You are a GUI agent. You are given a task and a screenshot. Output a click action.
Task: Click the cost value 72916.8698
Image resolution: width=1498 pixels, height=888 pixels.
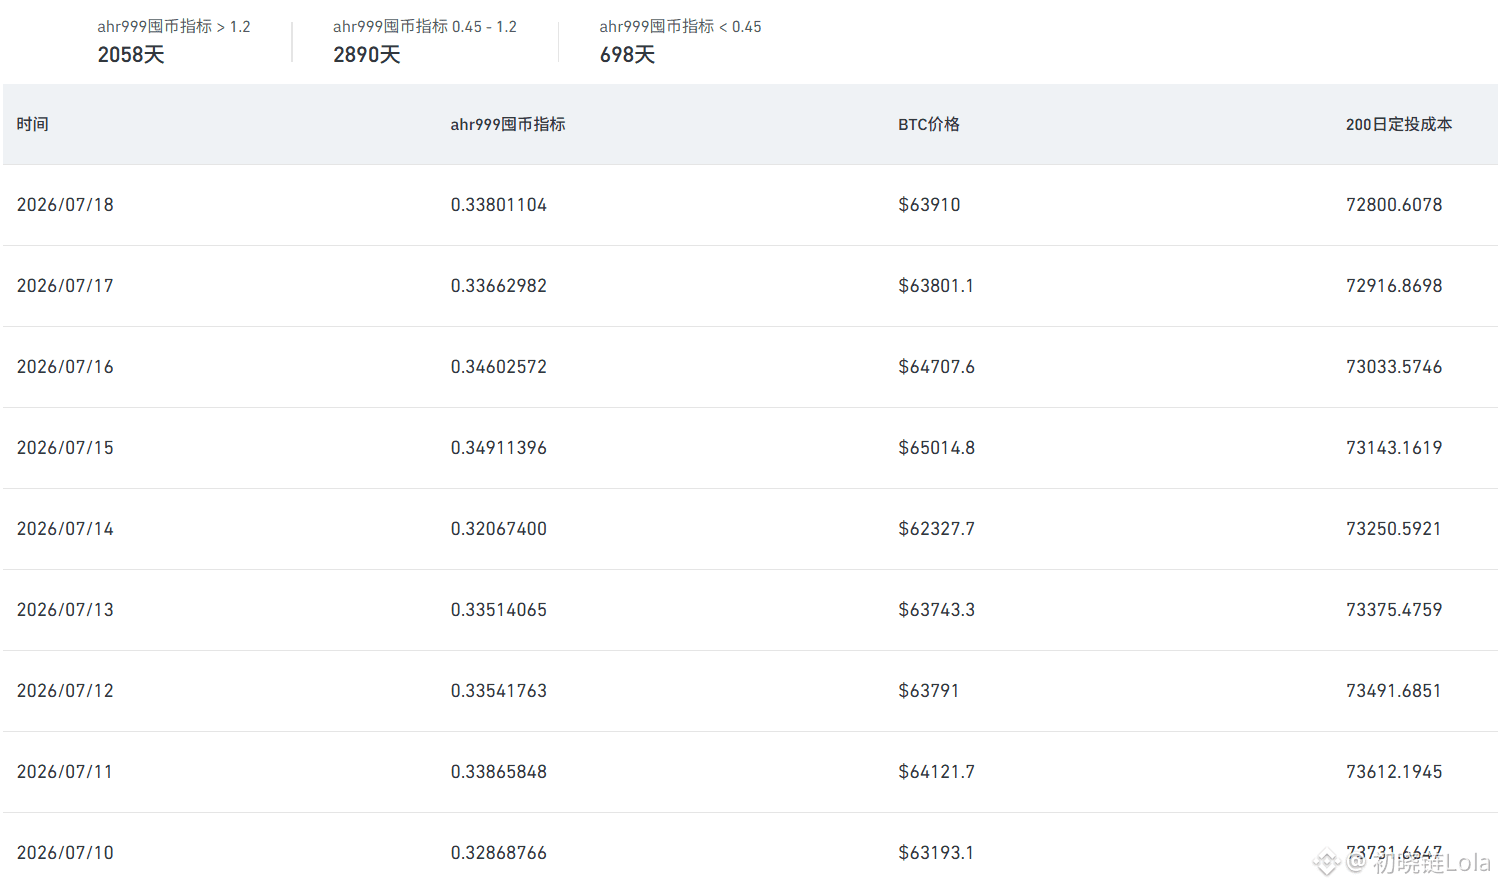coord(1394,286)
